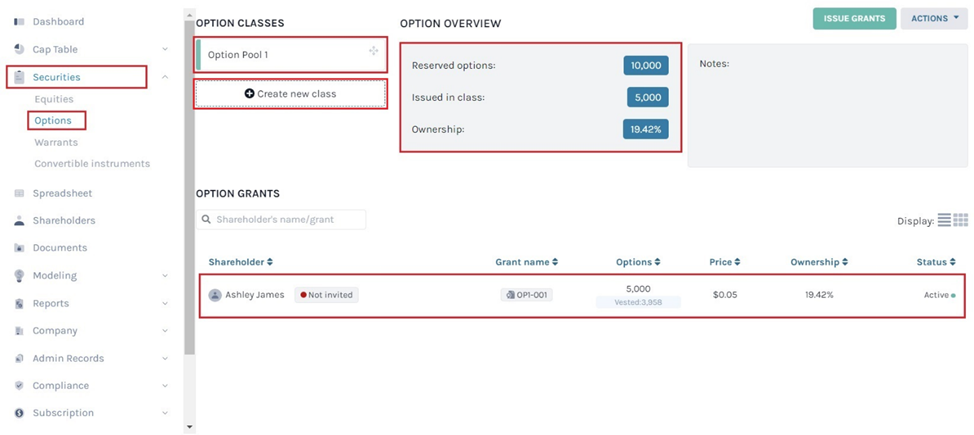Viewport: 974px width, 435px height.
Task: Click the Shareholder's name/grant search field
Action: 281,219
